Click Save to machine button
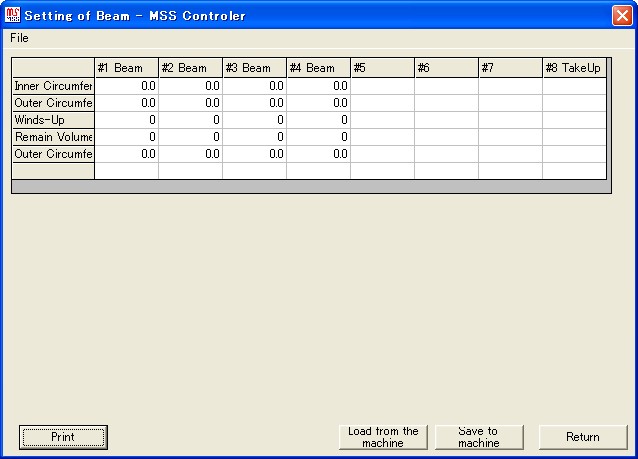The width and height of the screenshot is (638, 459). click(x=478, y=437)
